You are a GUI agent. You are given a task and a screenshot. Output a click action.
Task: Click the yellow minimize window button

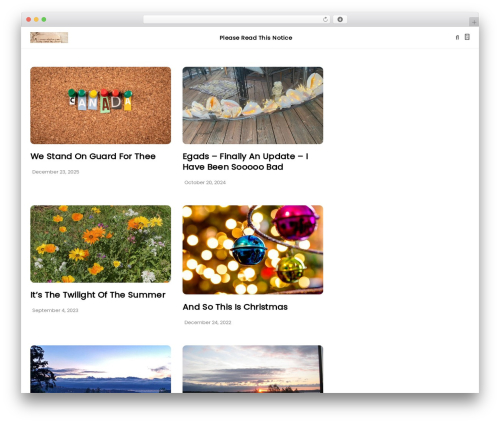[36, 19]
